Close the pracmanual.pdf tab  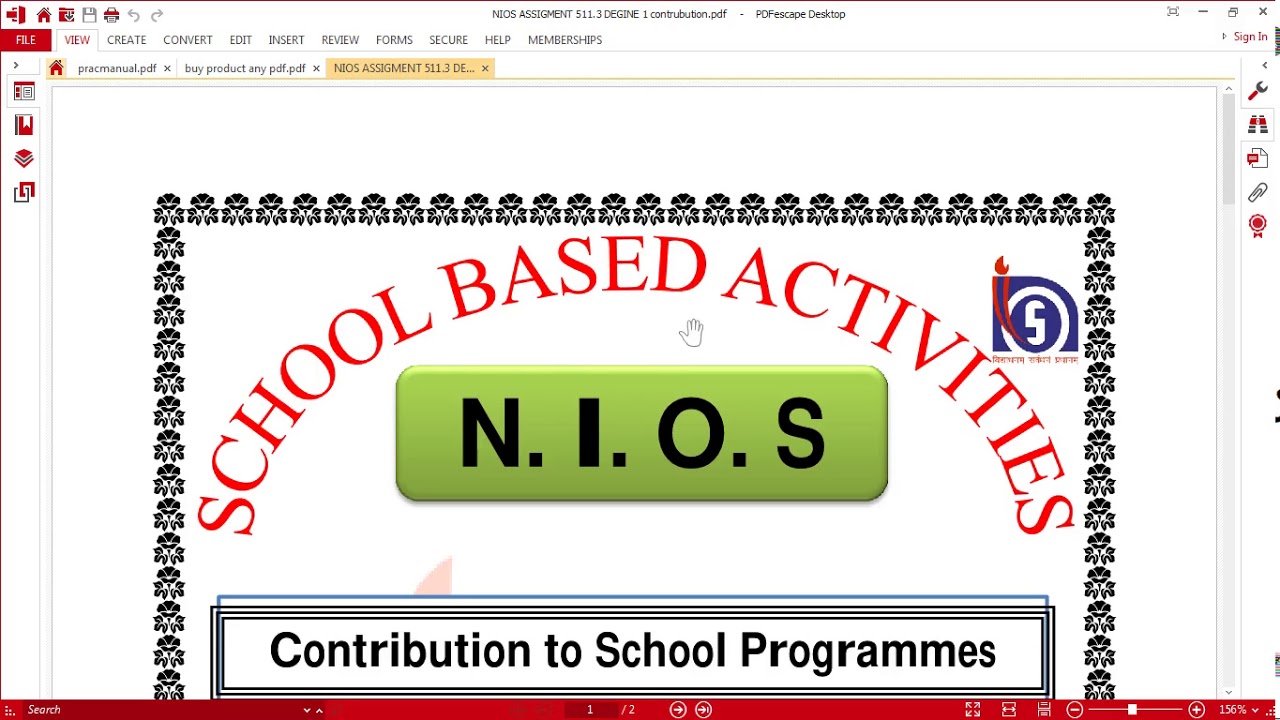pyautogui.click(x=167, y=68)
